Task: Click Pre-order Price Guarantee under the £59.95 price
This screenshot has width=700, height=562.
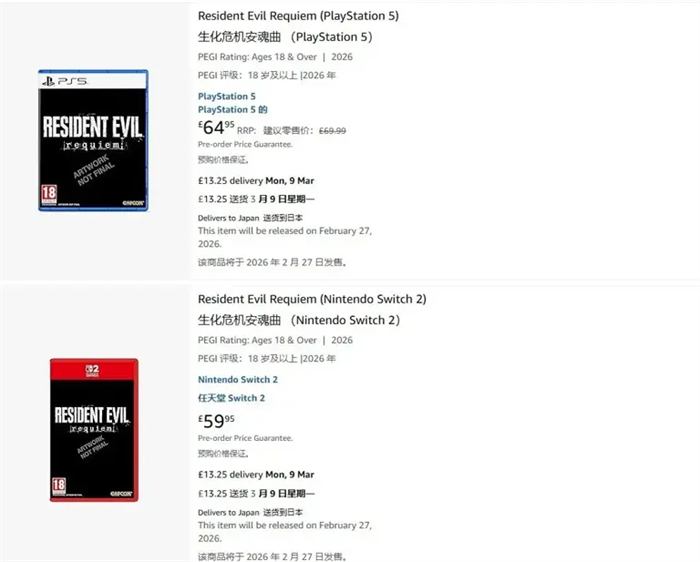Action: [x=245, y=438]
